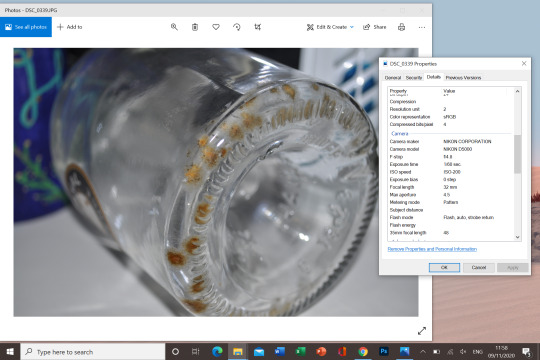Click scroll down arrow in properties list
This screenshot has width=540, height=360.
point(517,237)
